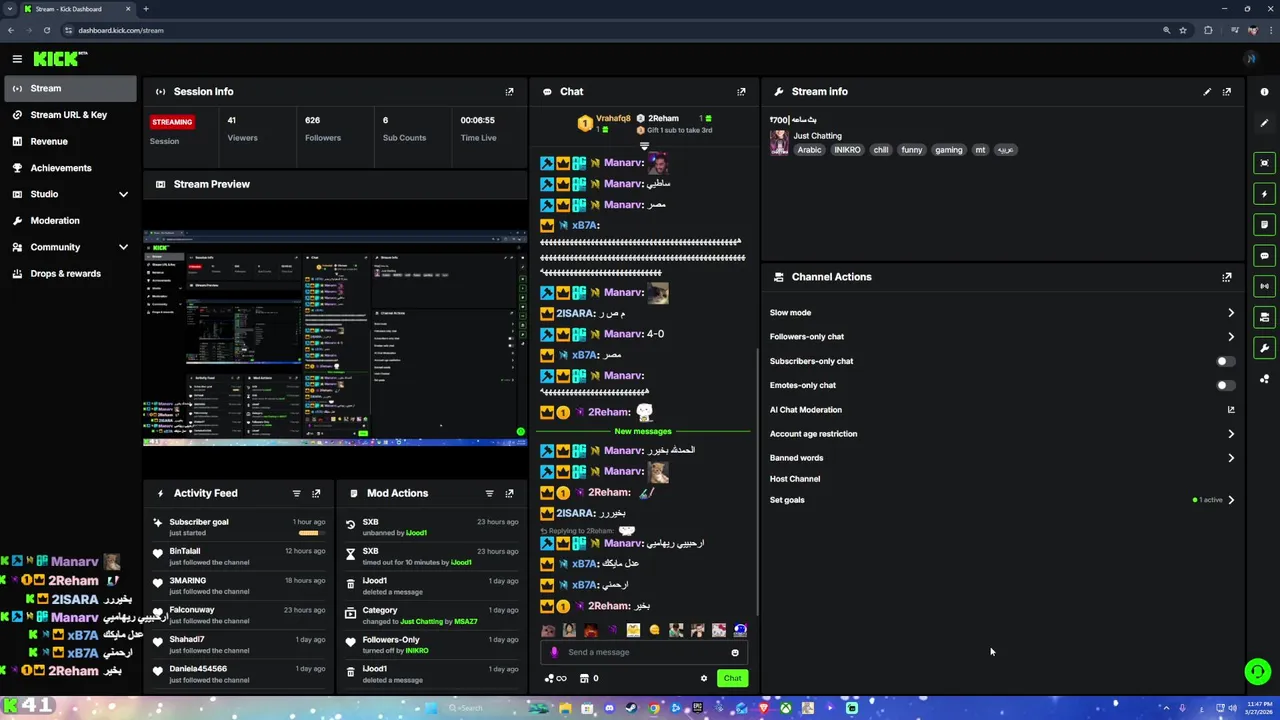Toggle Emotes-only chat switch

pos(1225,385)
